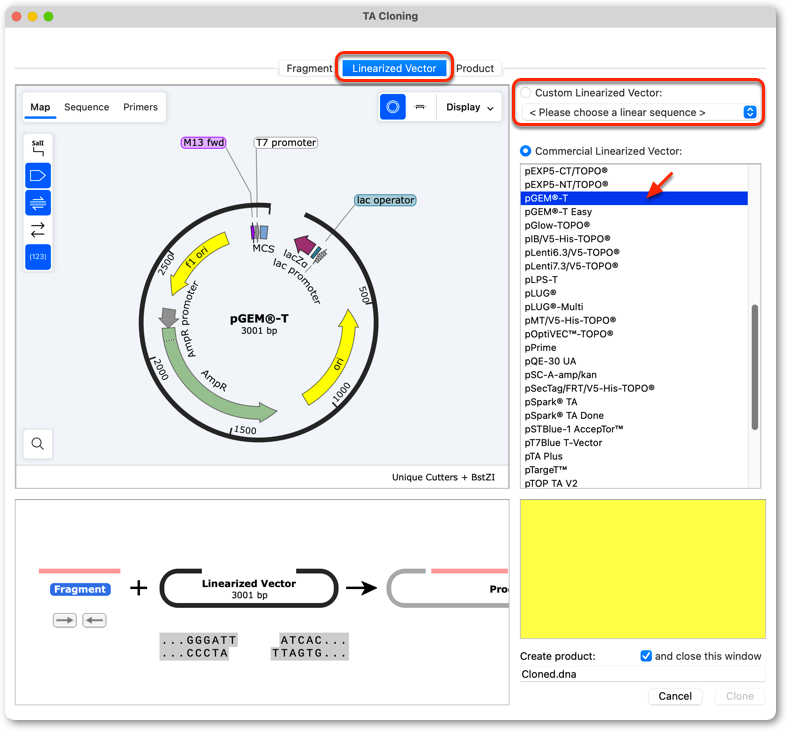Click the Linearized Vector diagram shape
This screenshot has height=731, width=787.
point(249,588)
